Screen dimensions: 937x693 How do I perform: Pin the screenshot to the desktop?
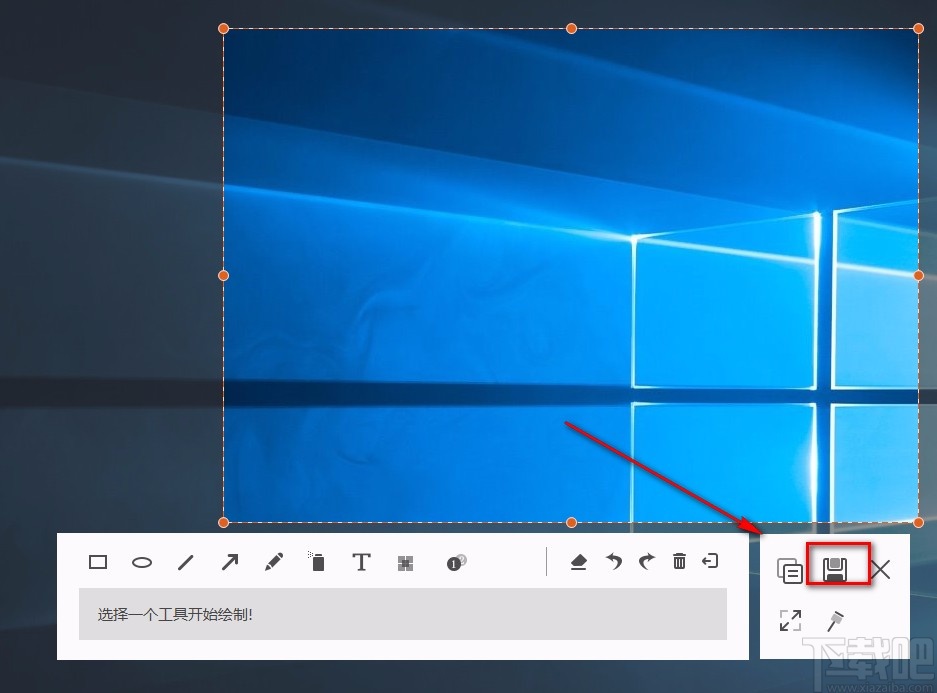[x=834, y=620]
